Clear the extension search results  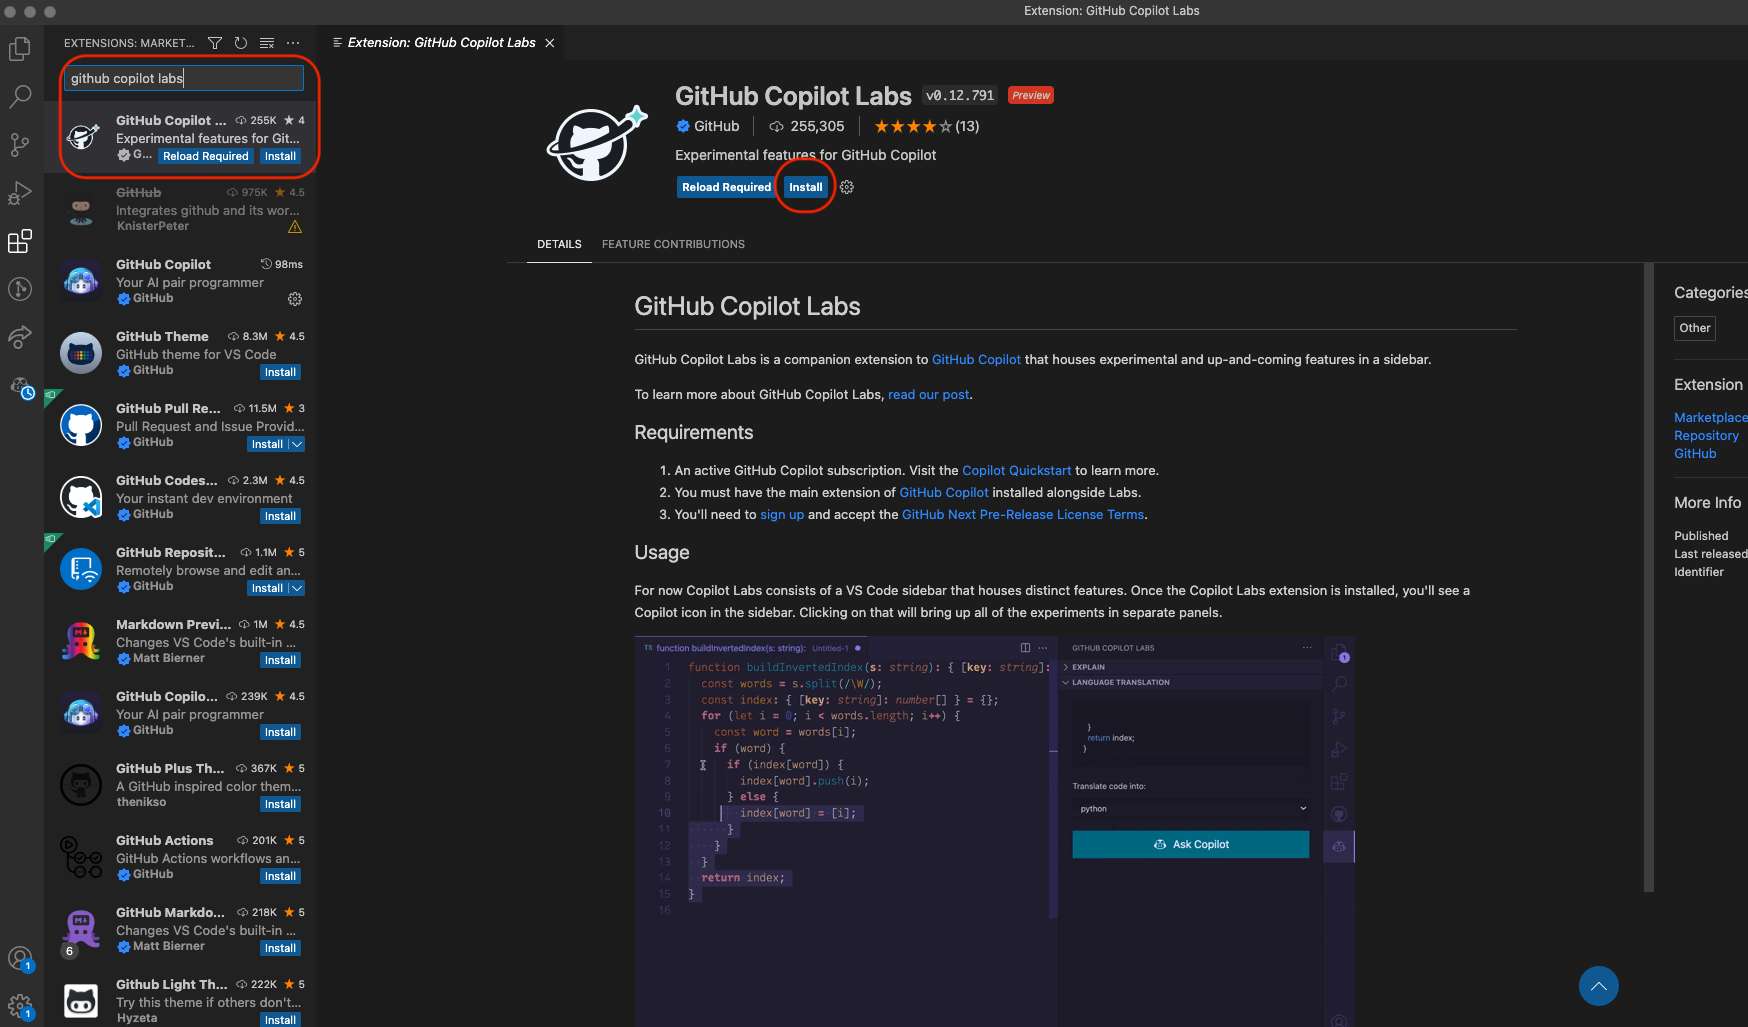266,43
